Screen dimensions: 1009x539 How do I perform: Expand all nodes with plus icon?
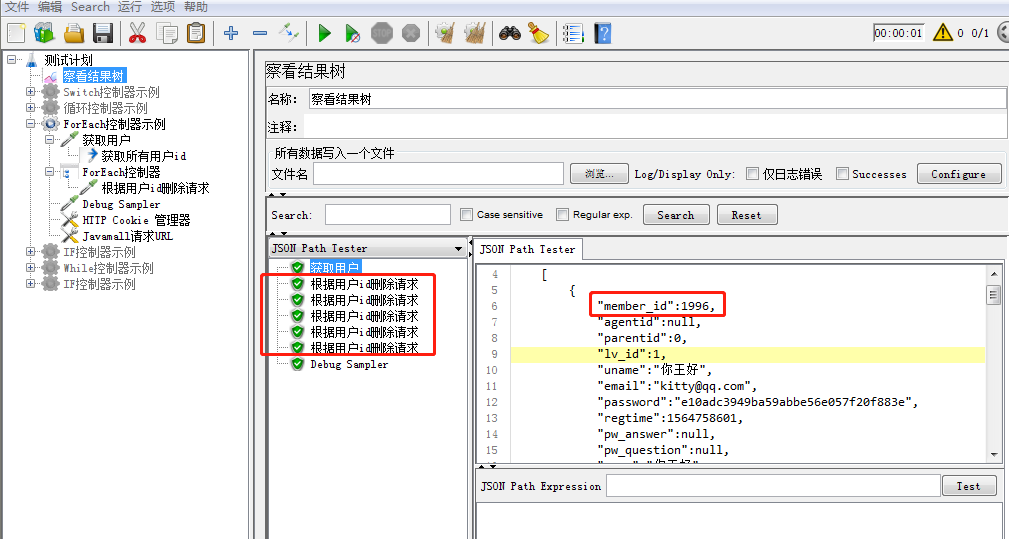[x=231, y=33]
